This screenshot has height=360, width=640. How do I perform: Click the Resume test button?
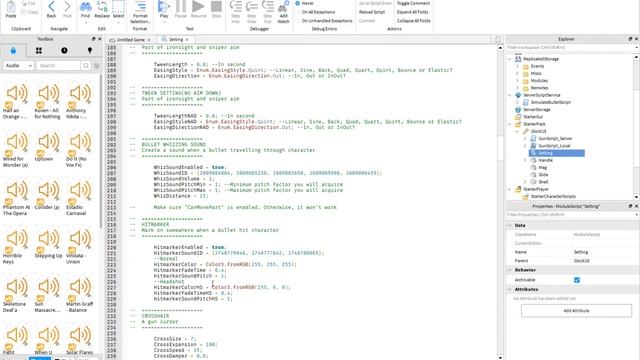pyautogui.click(x=198, y=9)
